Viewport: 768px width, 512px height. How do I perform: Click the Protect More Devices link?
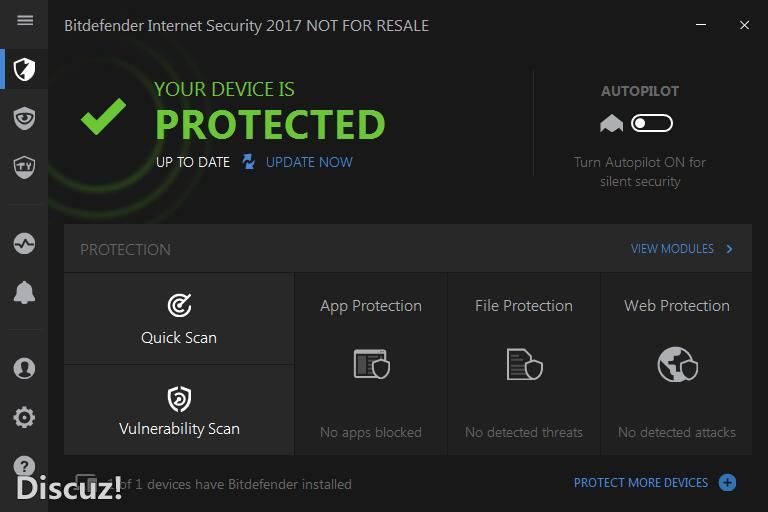[x=640, y=483]
